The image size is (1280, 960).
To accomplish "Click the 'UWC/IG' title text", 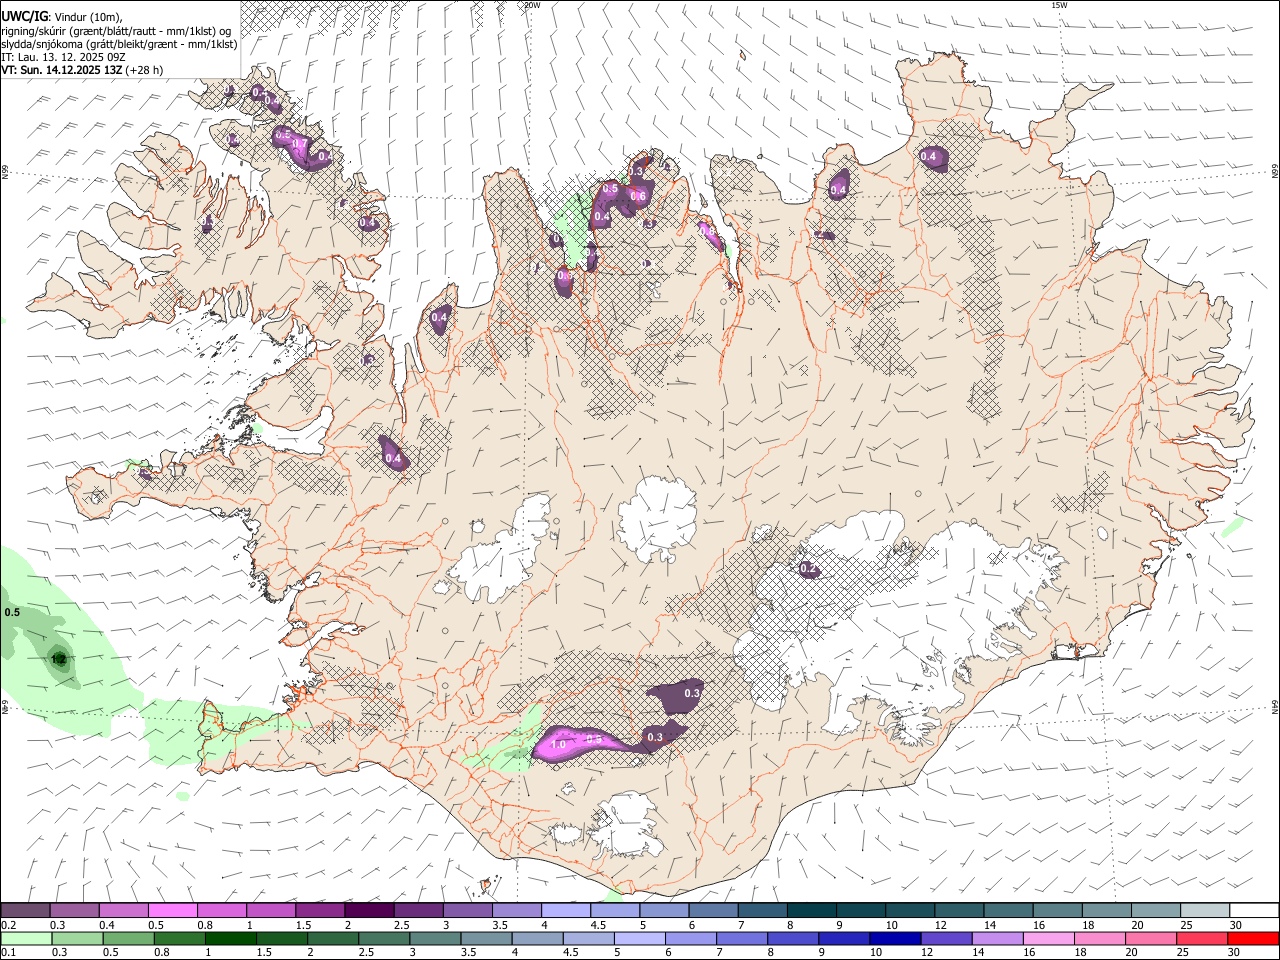I will [x=24, y=17].
